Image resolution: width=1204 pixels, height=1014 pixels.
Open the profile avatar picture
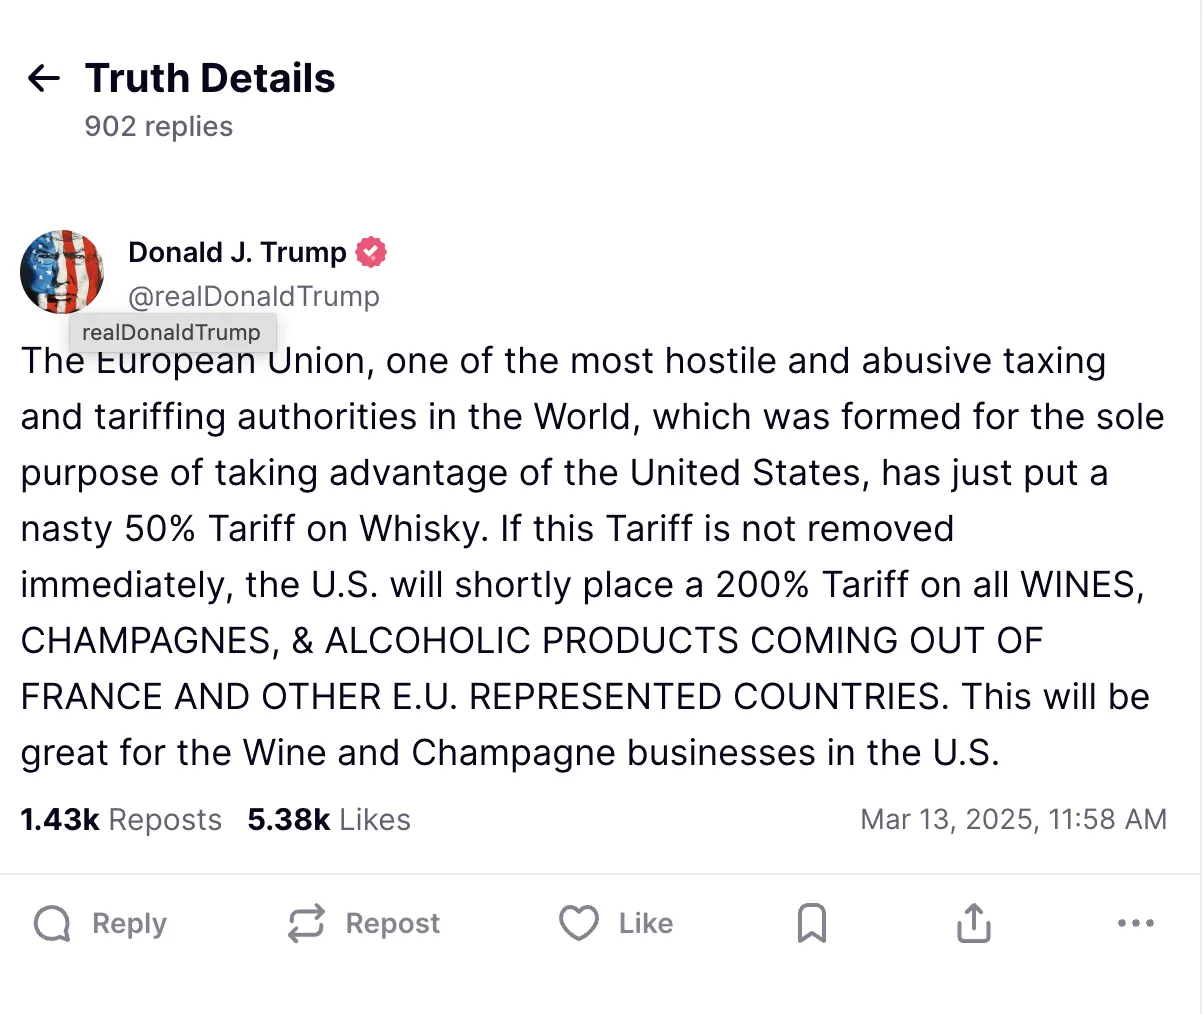pos(62,271)
